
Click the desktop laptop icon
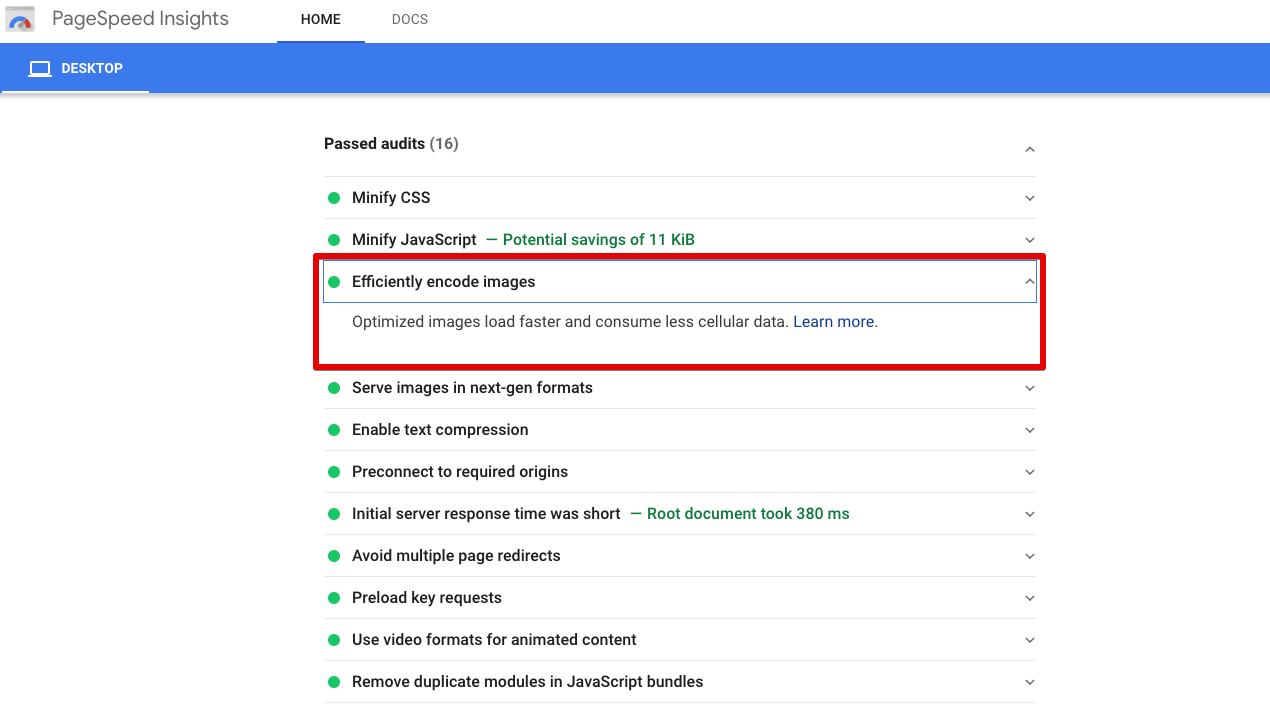point(40,69)
